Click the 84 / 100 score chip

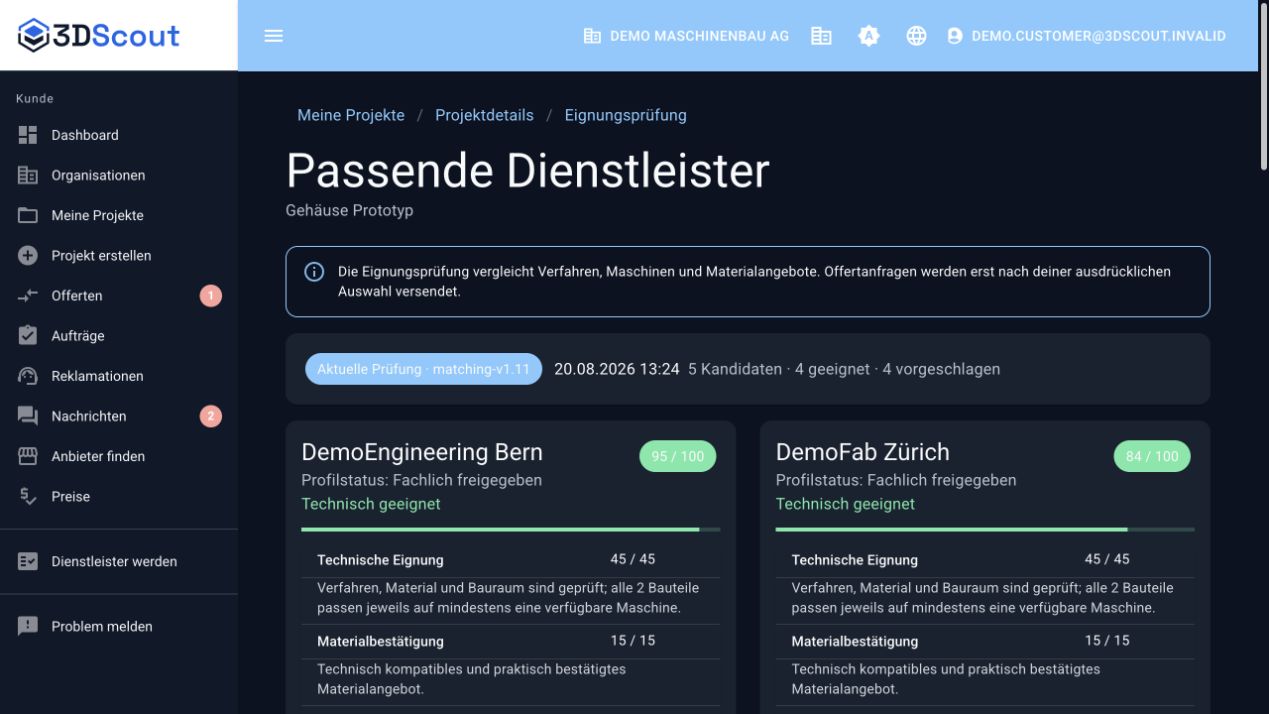(1152, 456)
